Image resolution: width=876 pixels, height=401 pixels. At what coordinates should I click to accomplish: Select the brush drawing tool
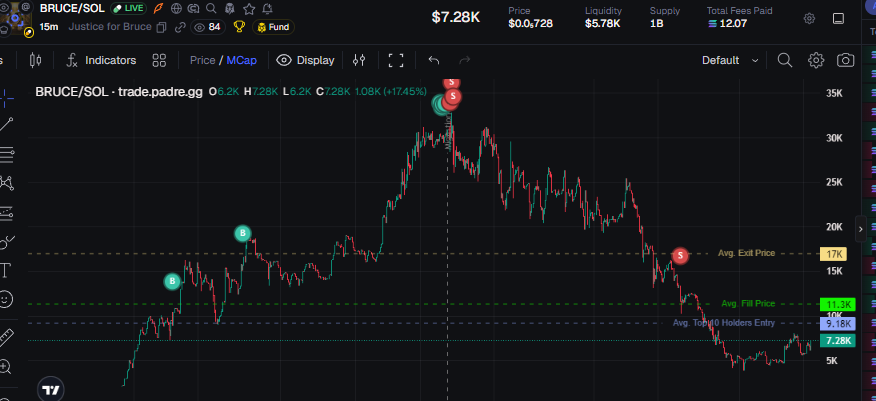click(7, 242)
